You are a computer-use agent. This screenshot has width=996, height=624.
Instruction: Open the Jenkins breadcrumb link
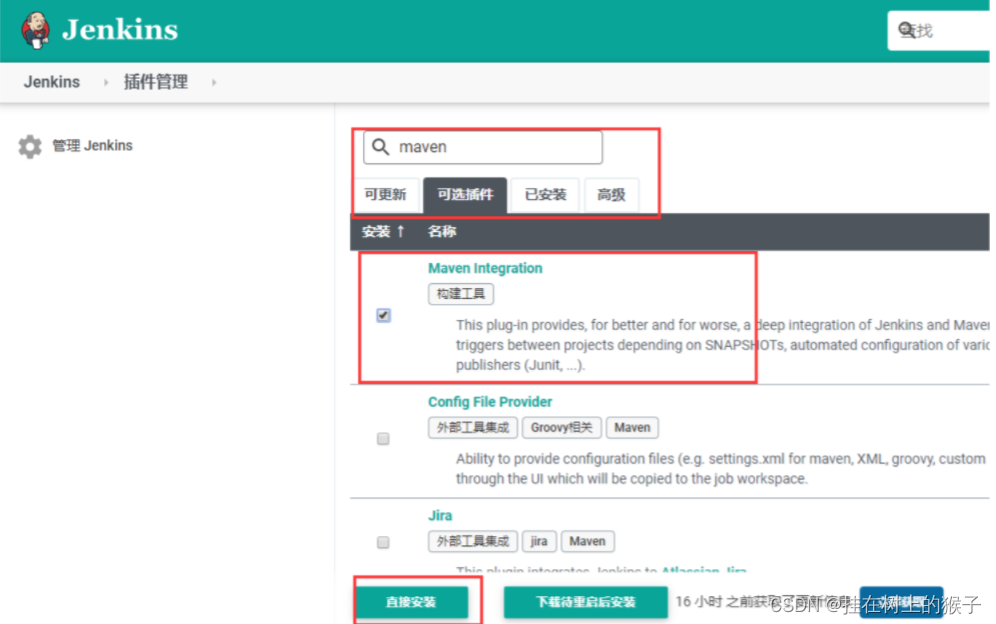(x=51, y=82)
